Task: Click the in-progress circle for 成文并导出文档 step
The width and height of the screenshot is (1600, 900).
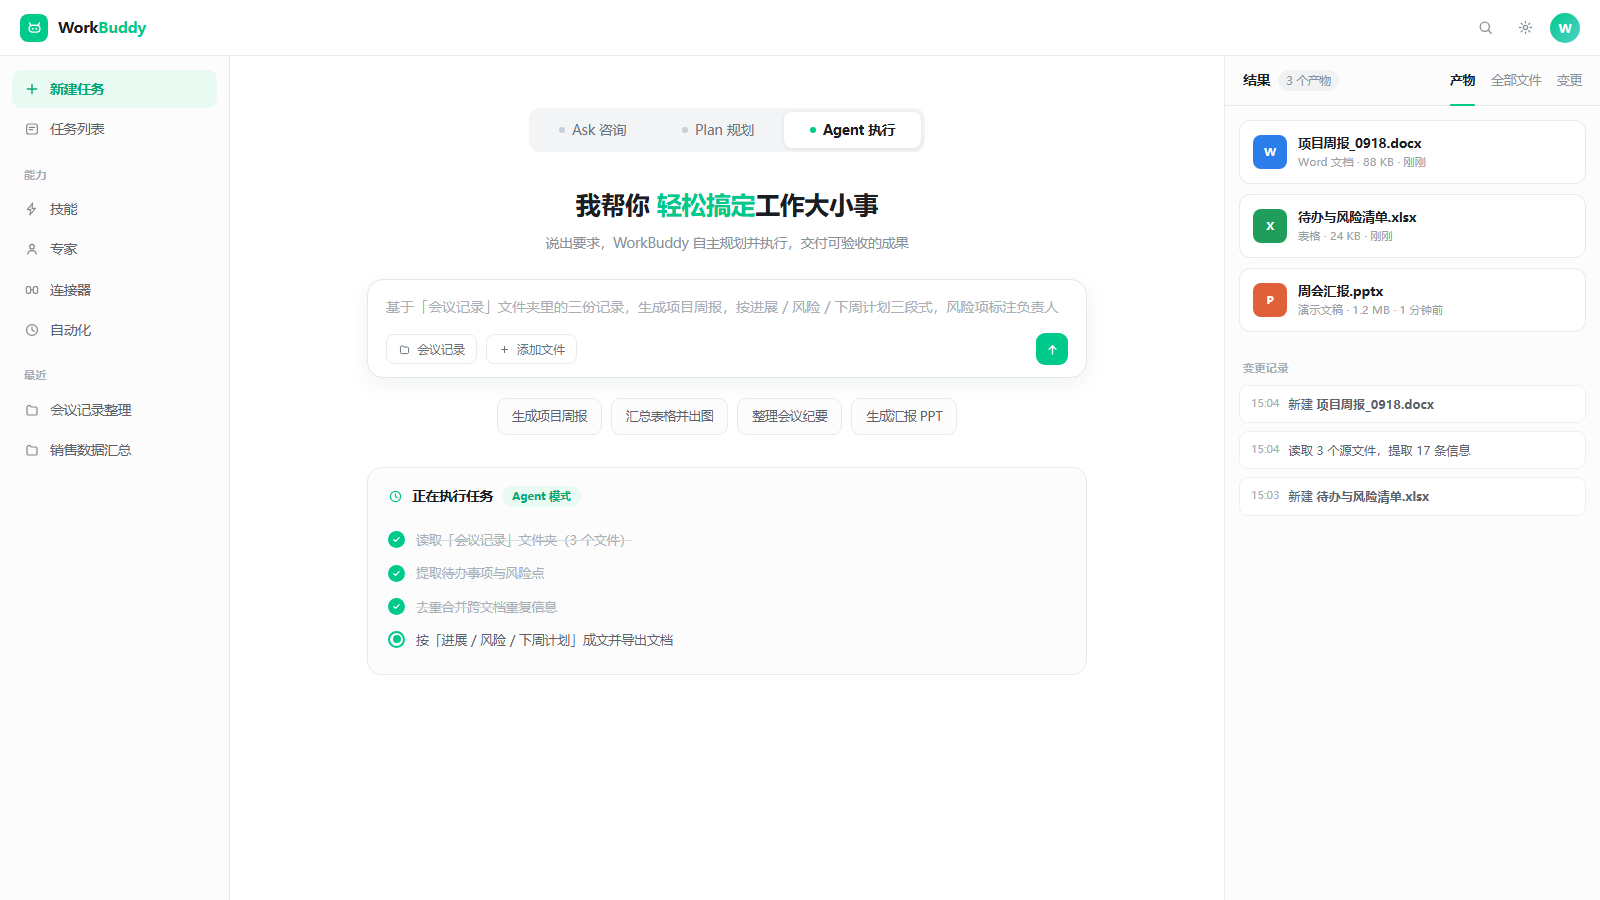Action: click(396, 640)
